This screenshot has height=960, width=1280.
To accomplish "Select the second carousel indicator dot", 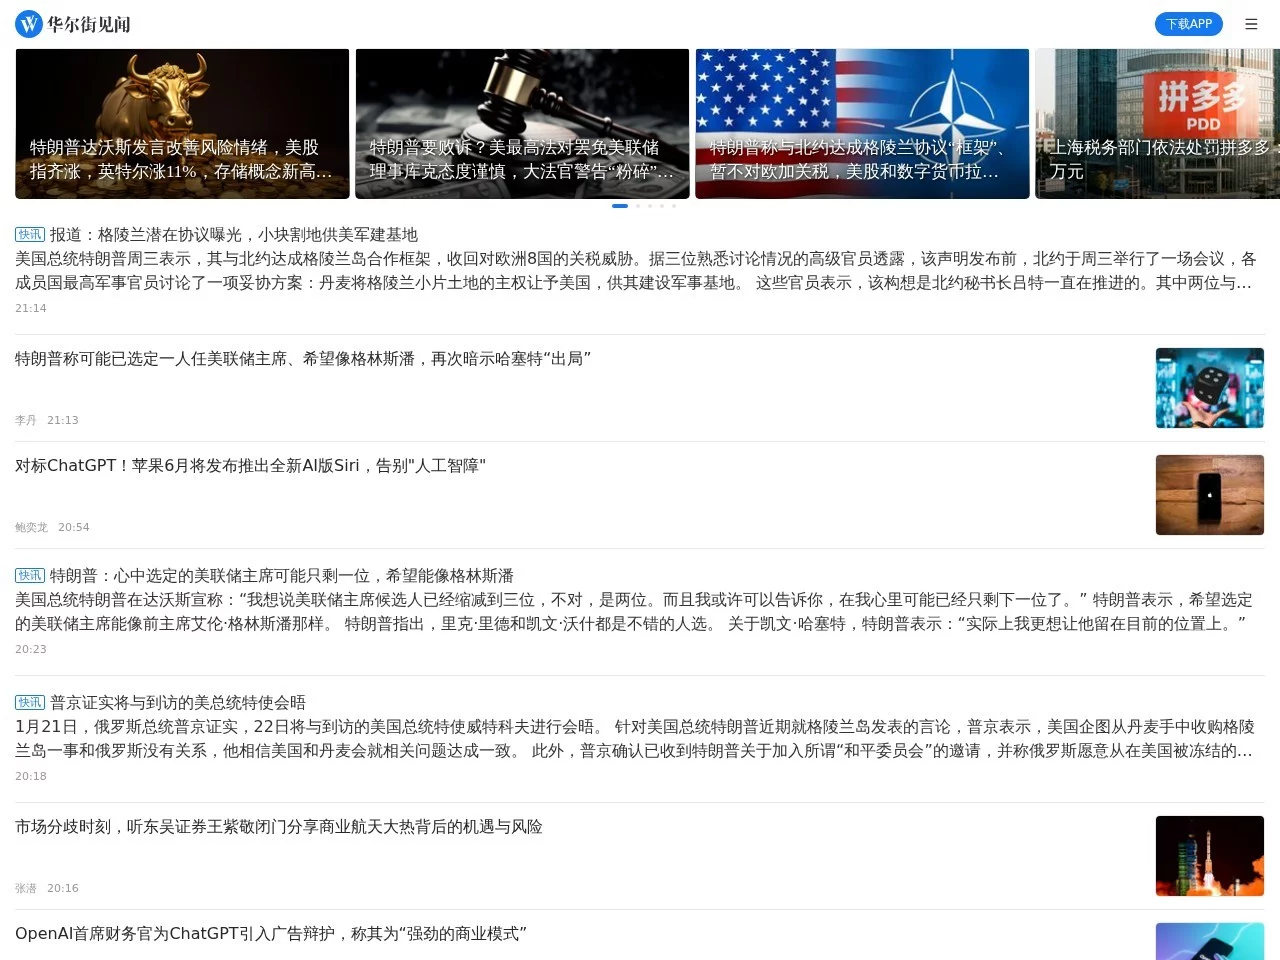I will pos(637,206).
